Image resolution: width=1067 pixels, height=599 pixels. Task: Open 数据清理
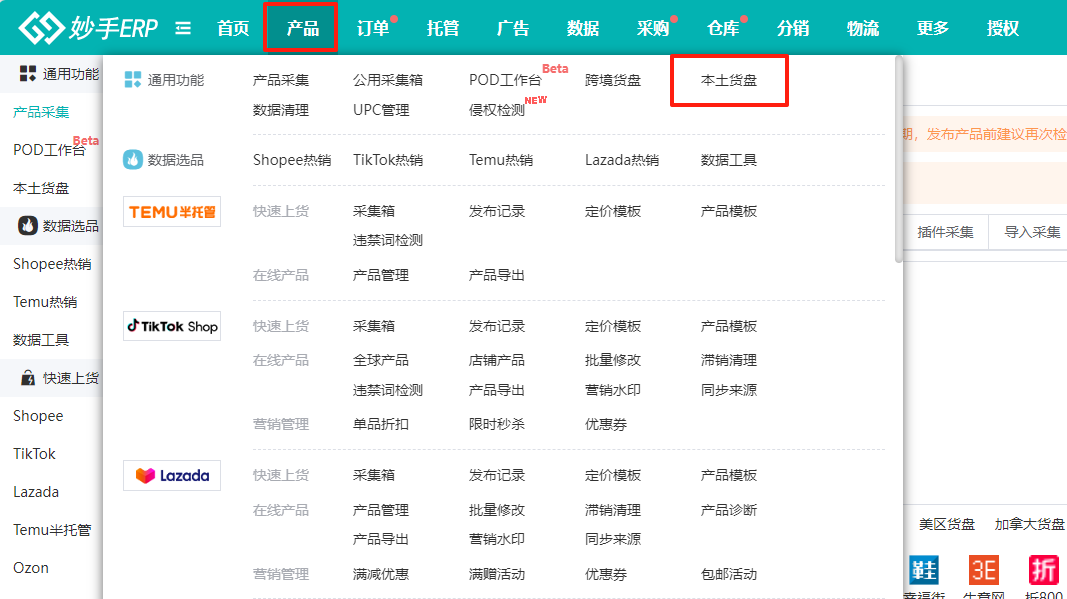point(281,110)
